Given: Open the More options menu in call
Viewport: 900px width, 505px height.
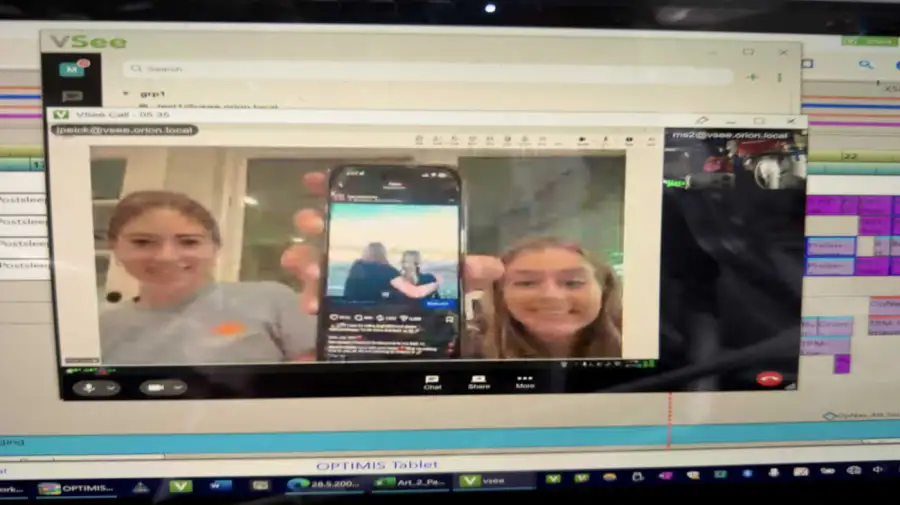Looking at the screenshot, I should pyautogui.click(x=524, y=382).
